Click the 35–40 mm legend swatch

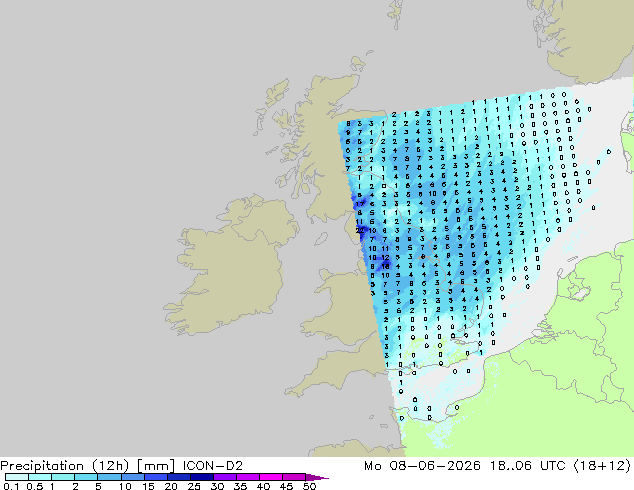click(x=247, y=477)
